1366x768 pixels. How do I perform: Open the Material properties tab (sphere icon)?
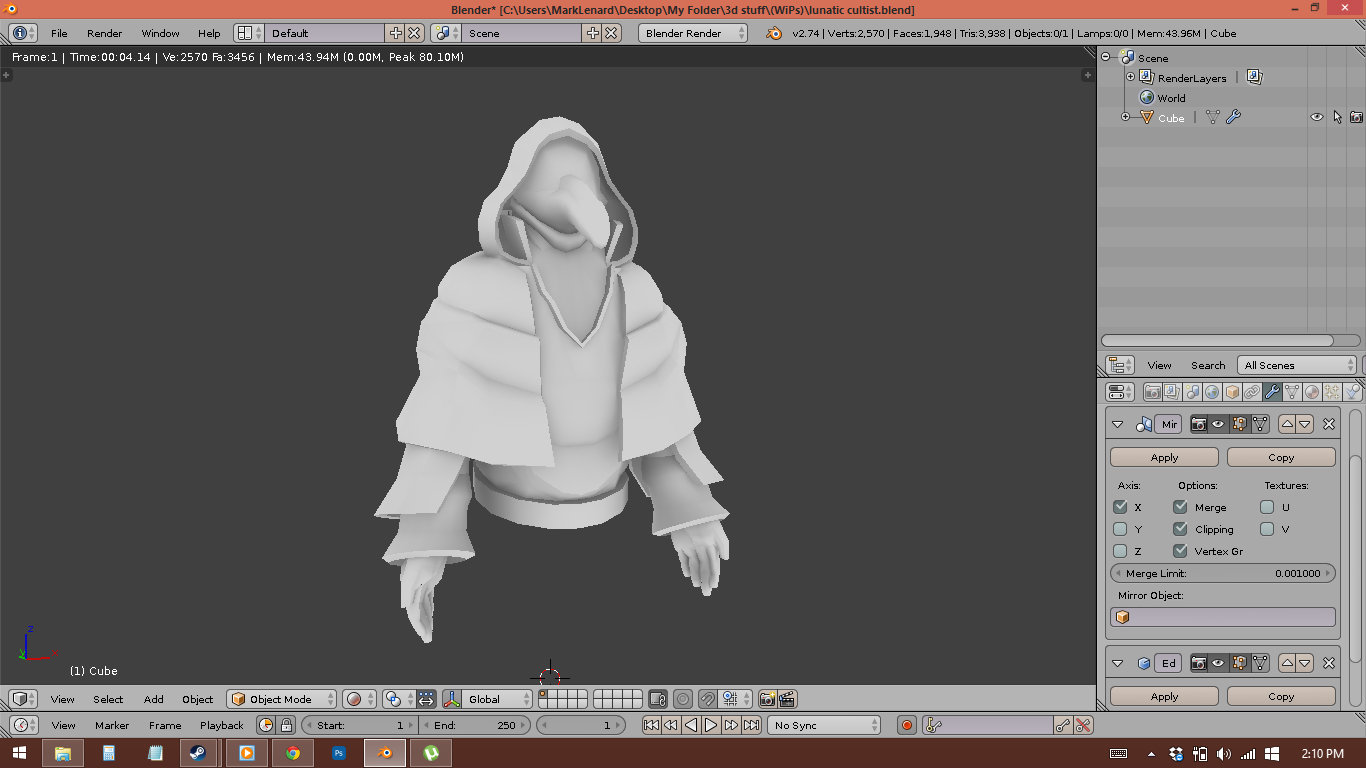tap(1312, 392)
